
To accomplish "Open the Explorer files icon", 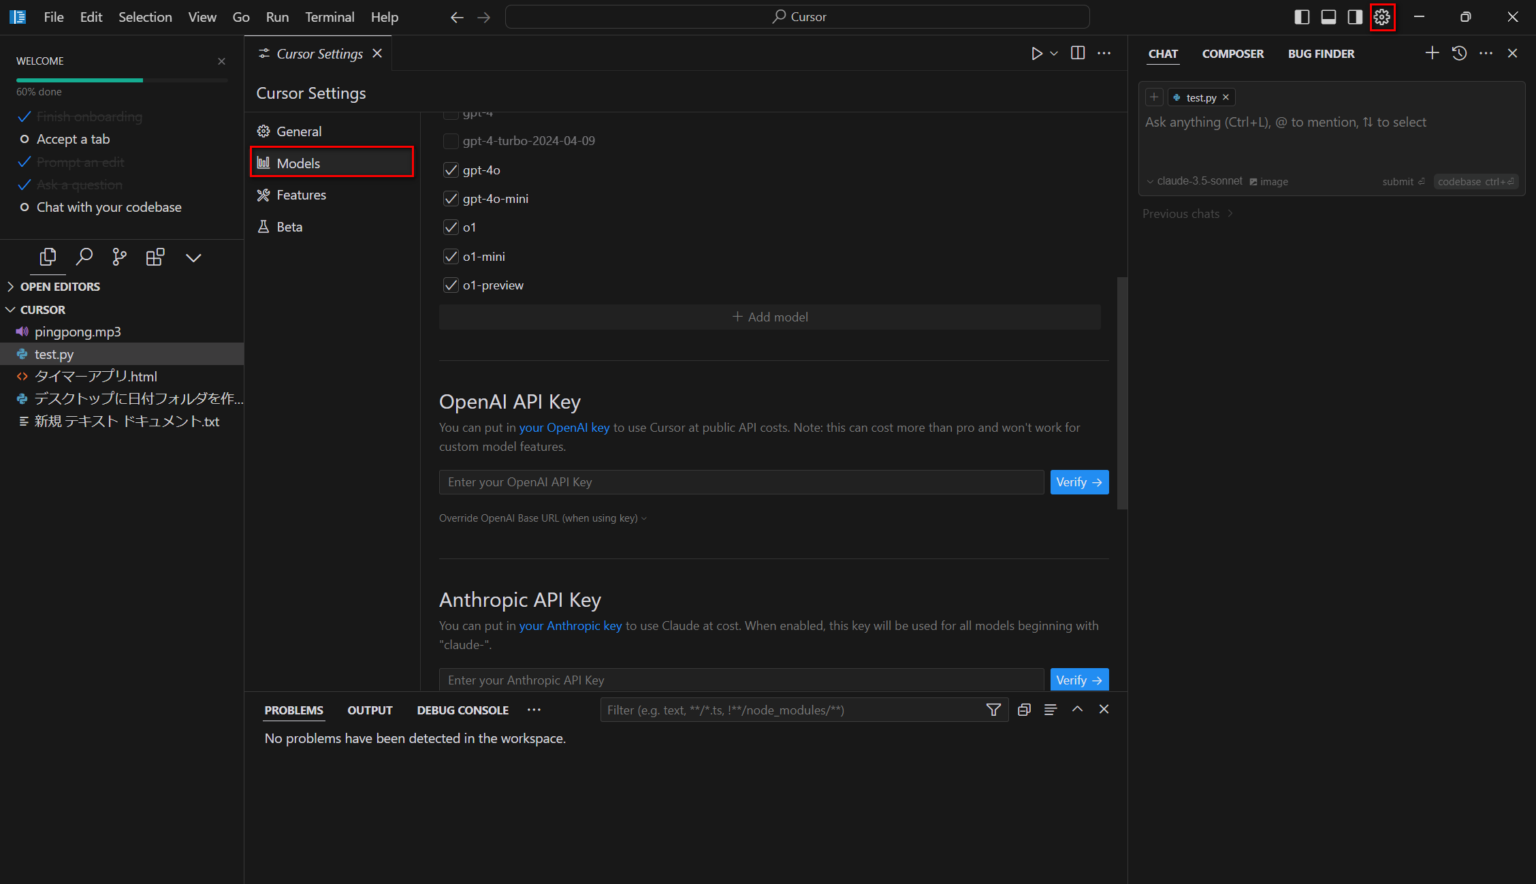I will coord(47,257).
